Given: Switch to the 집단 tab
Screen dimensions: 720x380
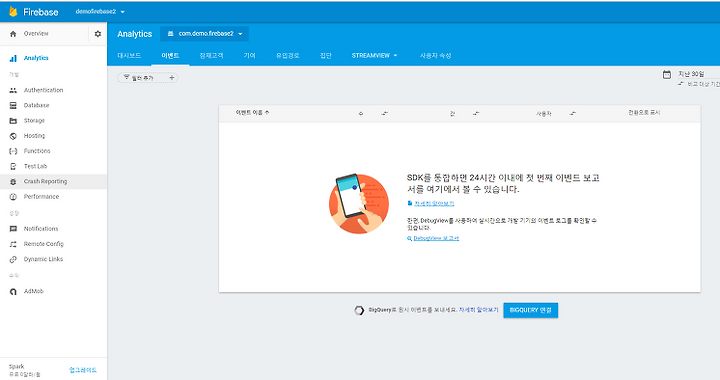Looking at the screenshot, I should (x=326, y=56).
